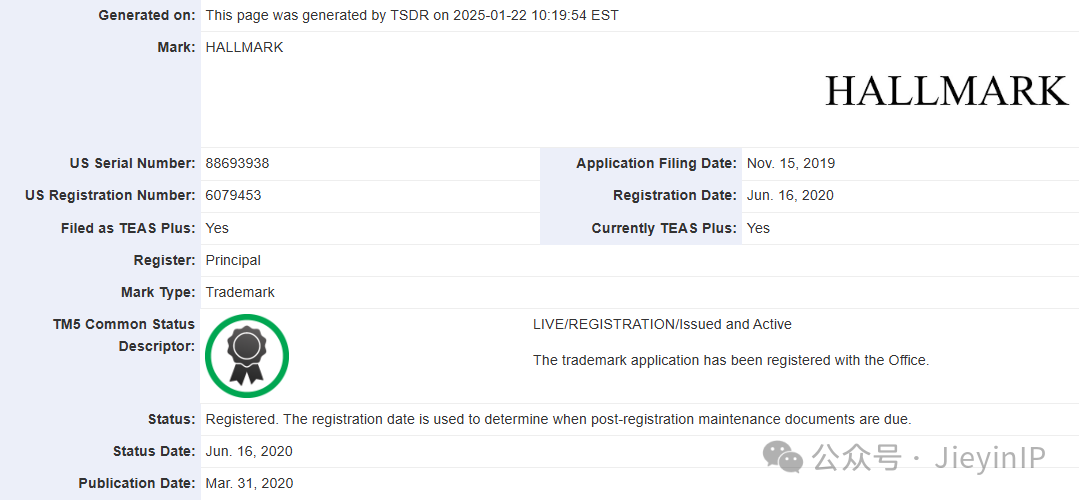Click the Application Filing Date value
This screenshot has height=500, width=1079.
point(791,164)
